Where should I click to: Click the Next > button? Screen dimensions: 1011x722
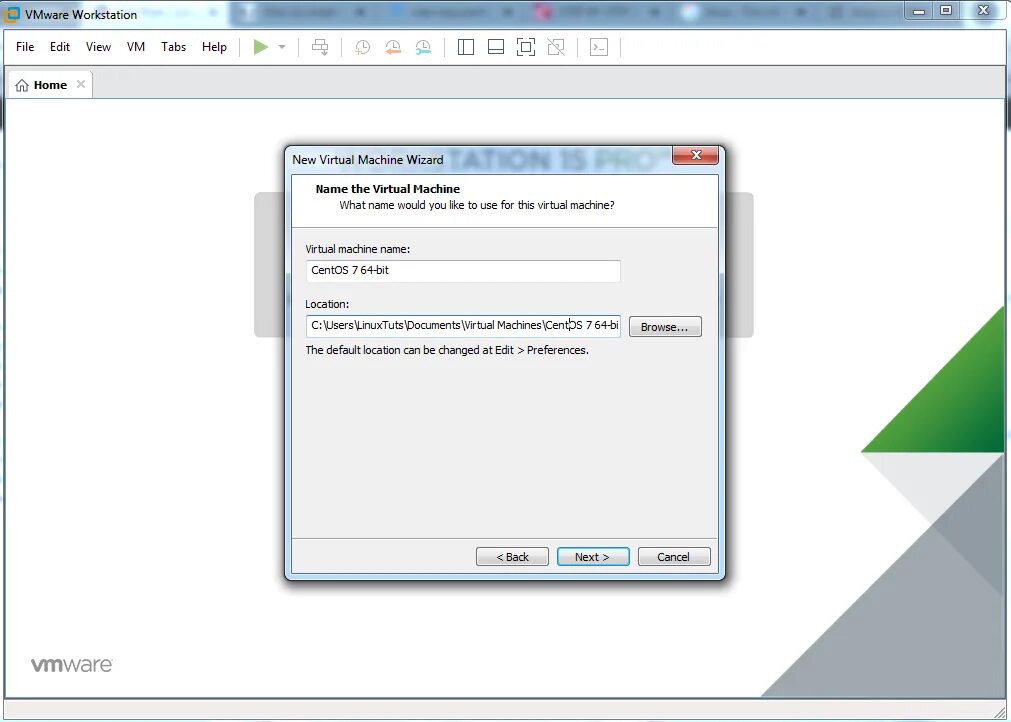[x=593, y=557]
